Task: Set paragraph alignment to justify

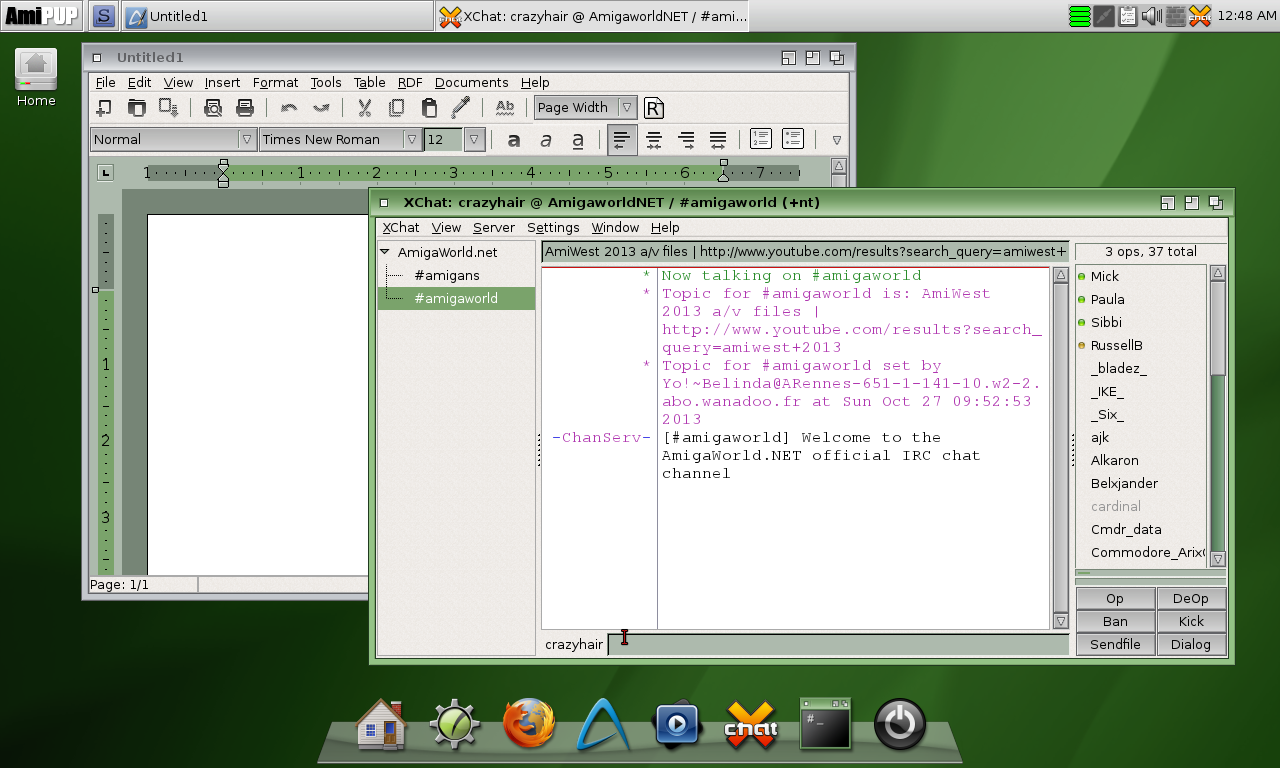Action: pos(718,140)
